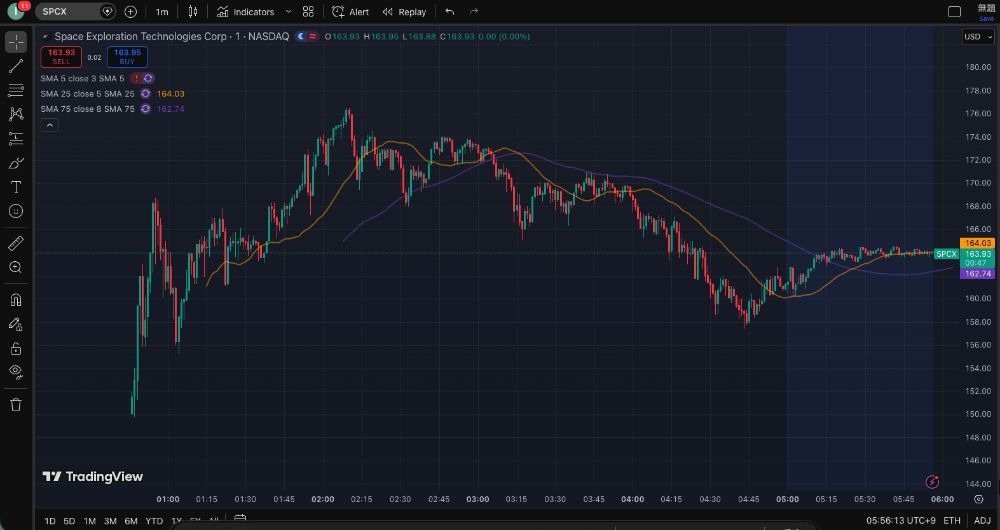The width and height of the screenshot is (1000, 530).
Task: Redo the last chart action
Action: (474, 11)
